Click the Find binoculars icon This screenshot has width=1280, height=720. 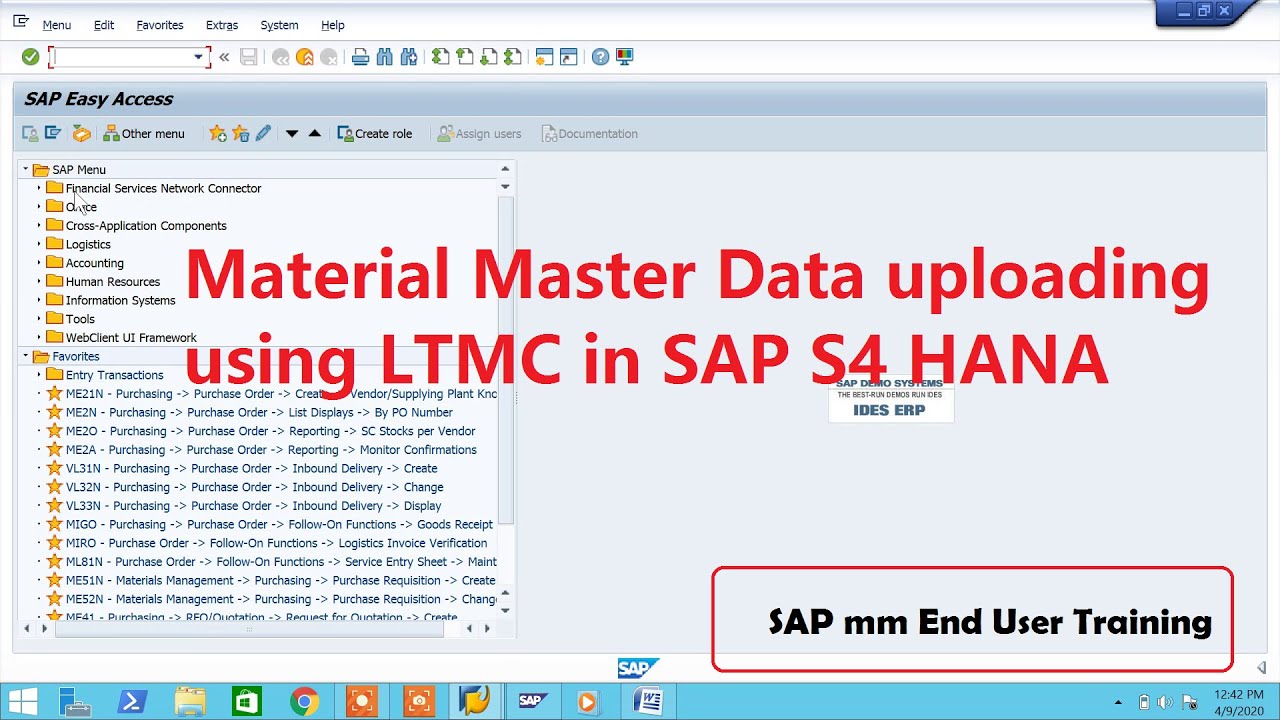(385, 57)
